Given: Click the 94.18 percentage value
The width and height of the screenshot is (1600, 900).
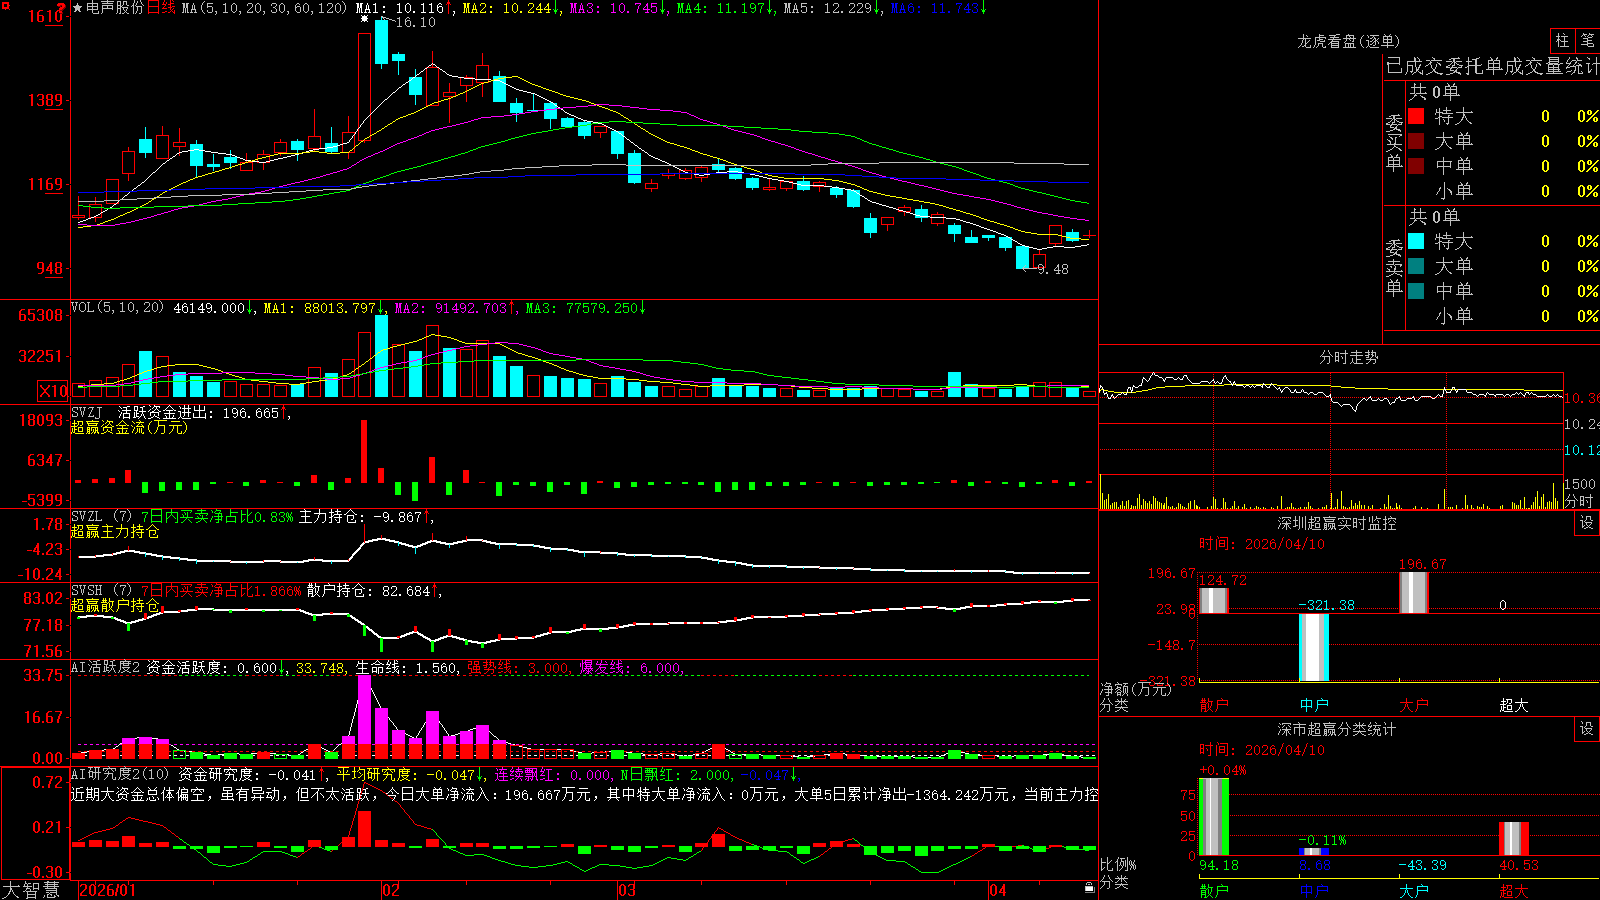Looking at the screenshot, I should (x=1218, y=865).
